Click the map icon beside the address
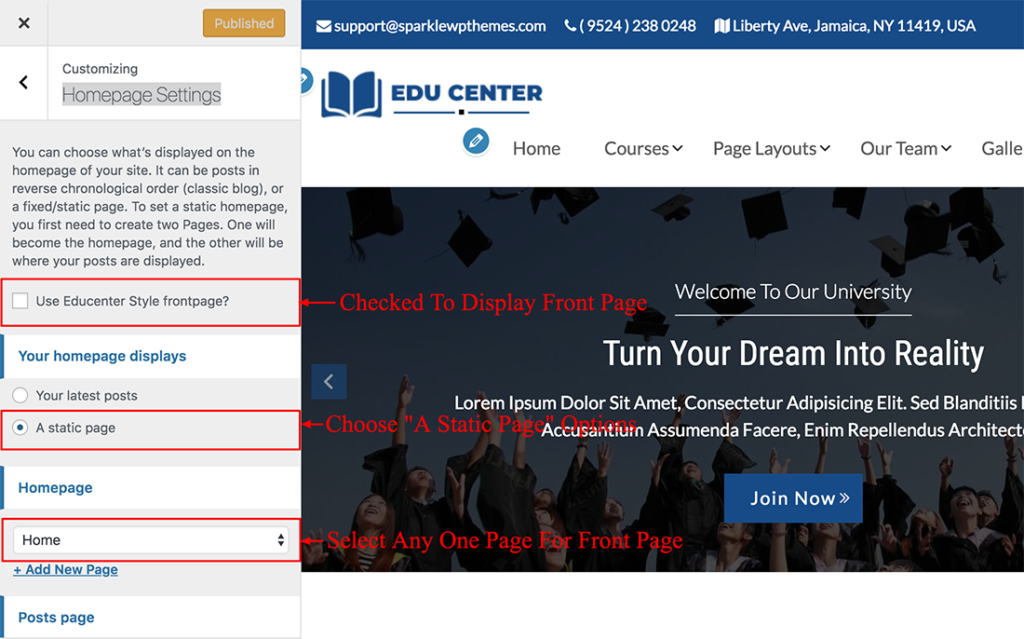Image resolution: width=1024 pixels, height=639 pixels. coord(721,26)
